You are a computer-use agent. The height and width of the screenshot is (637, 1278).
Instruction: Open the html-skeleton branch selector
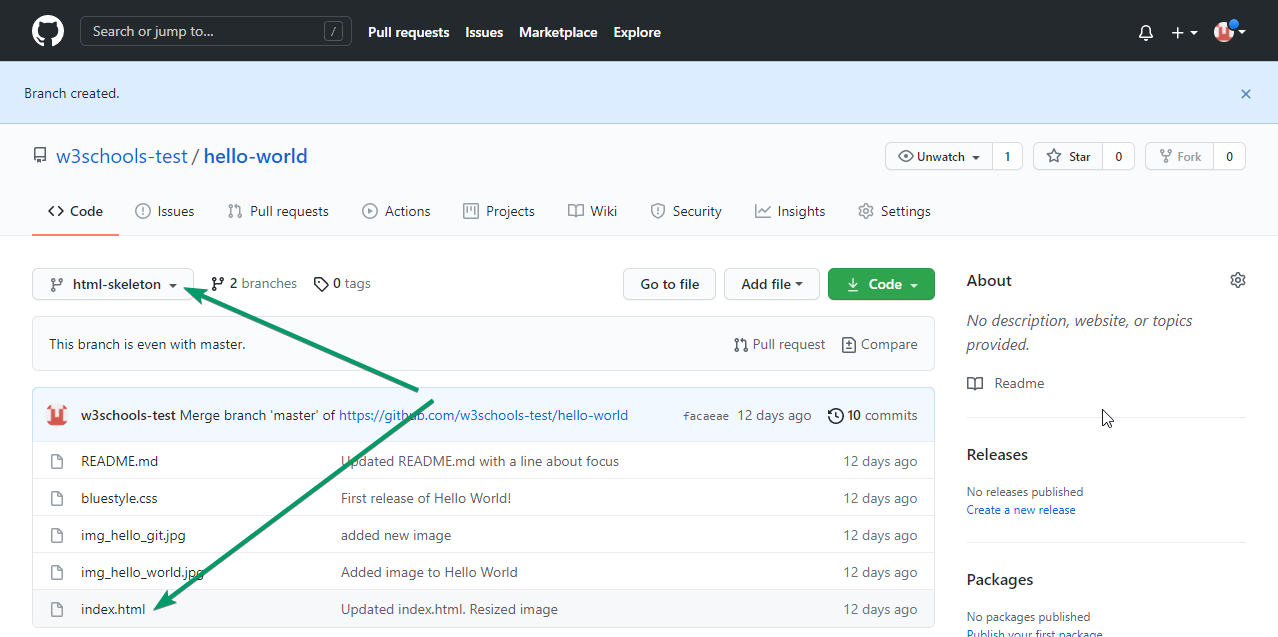[112, 283]
